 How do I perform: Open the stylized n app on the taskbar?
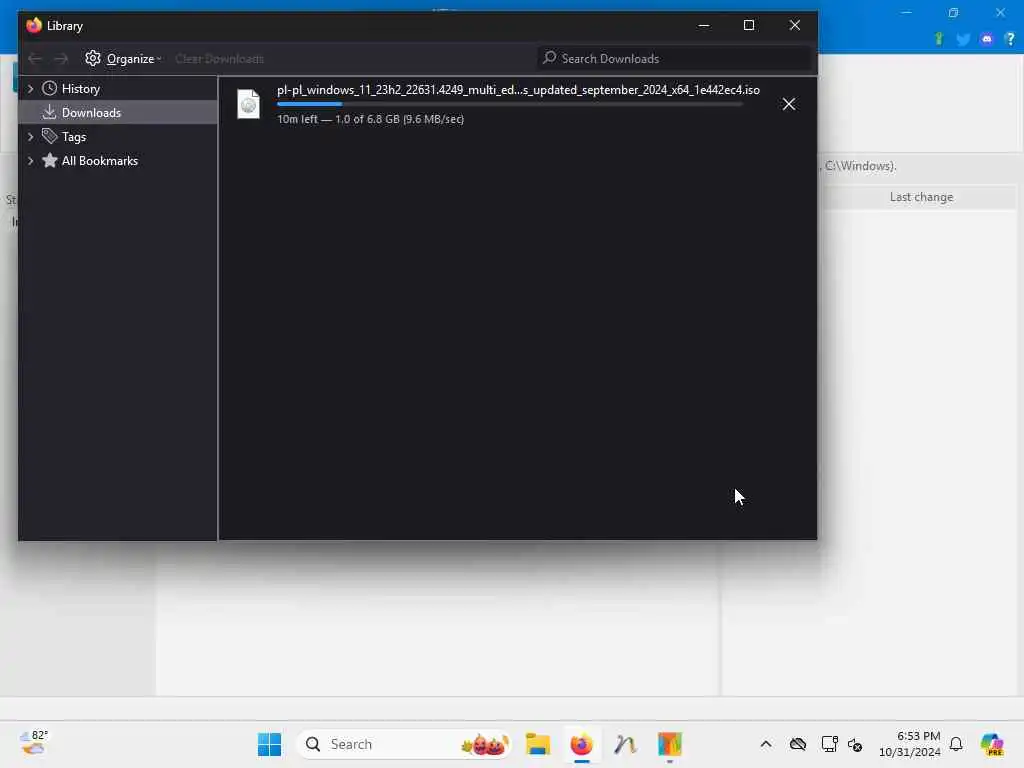(x=625, y=744)
